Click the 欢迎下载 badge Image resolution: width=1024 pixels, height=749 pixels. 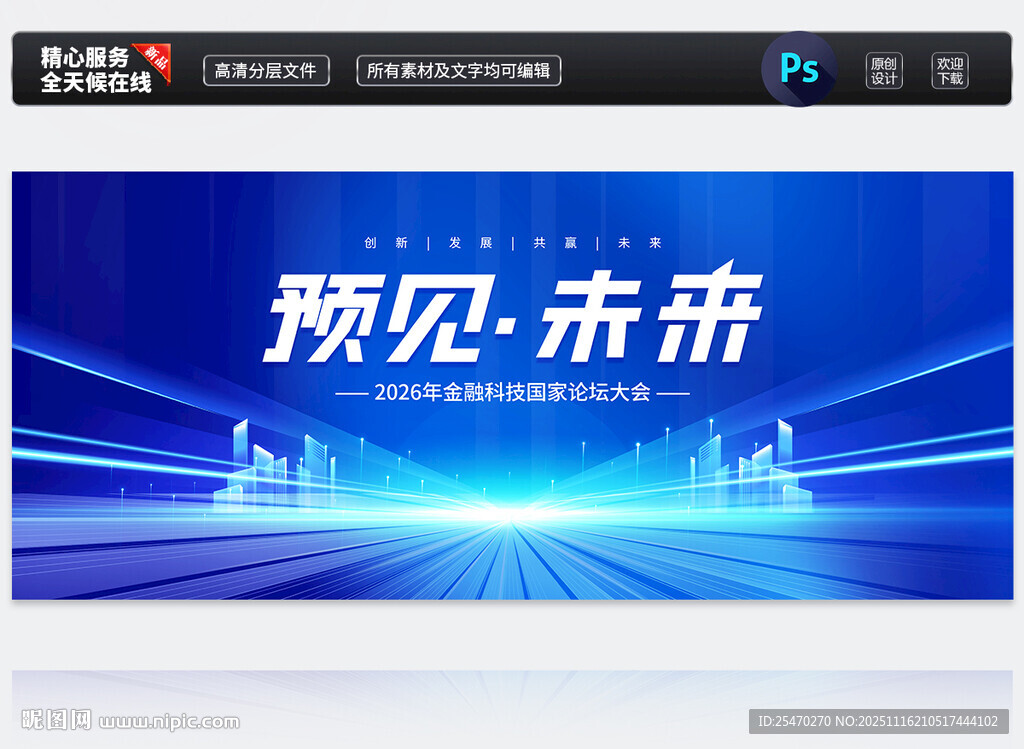(950, 71)
